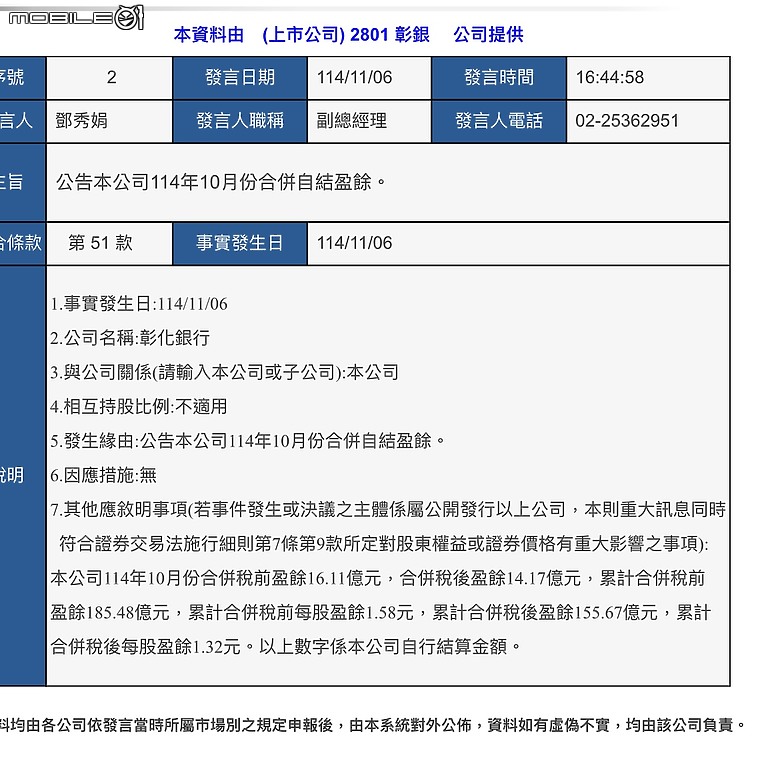Viewport: 780px width, 773px height.
Task: Click the 發言人職稱 header cell
Action: [x=240, y=121]
